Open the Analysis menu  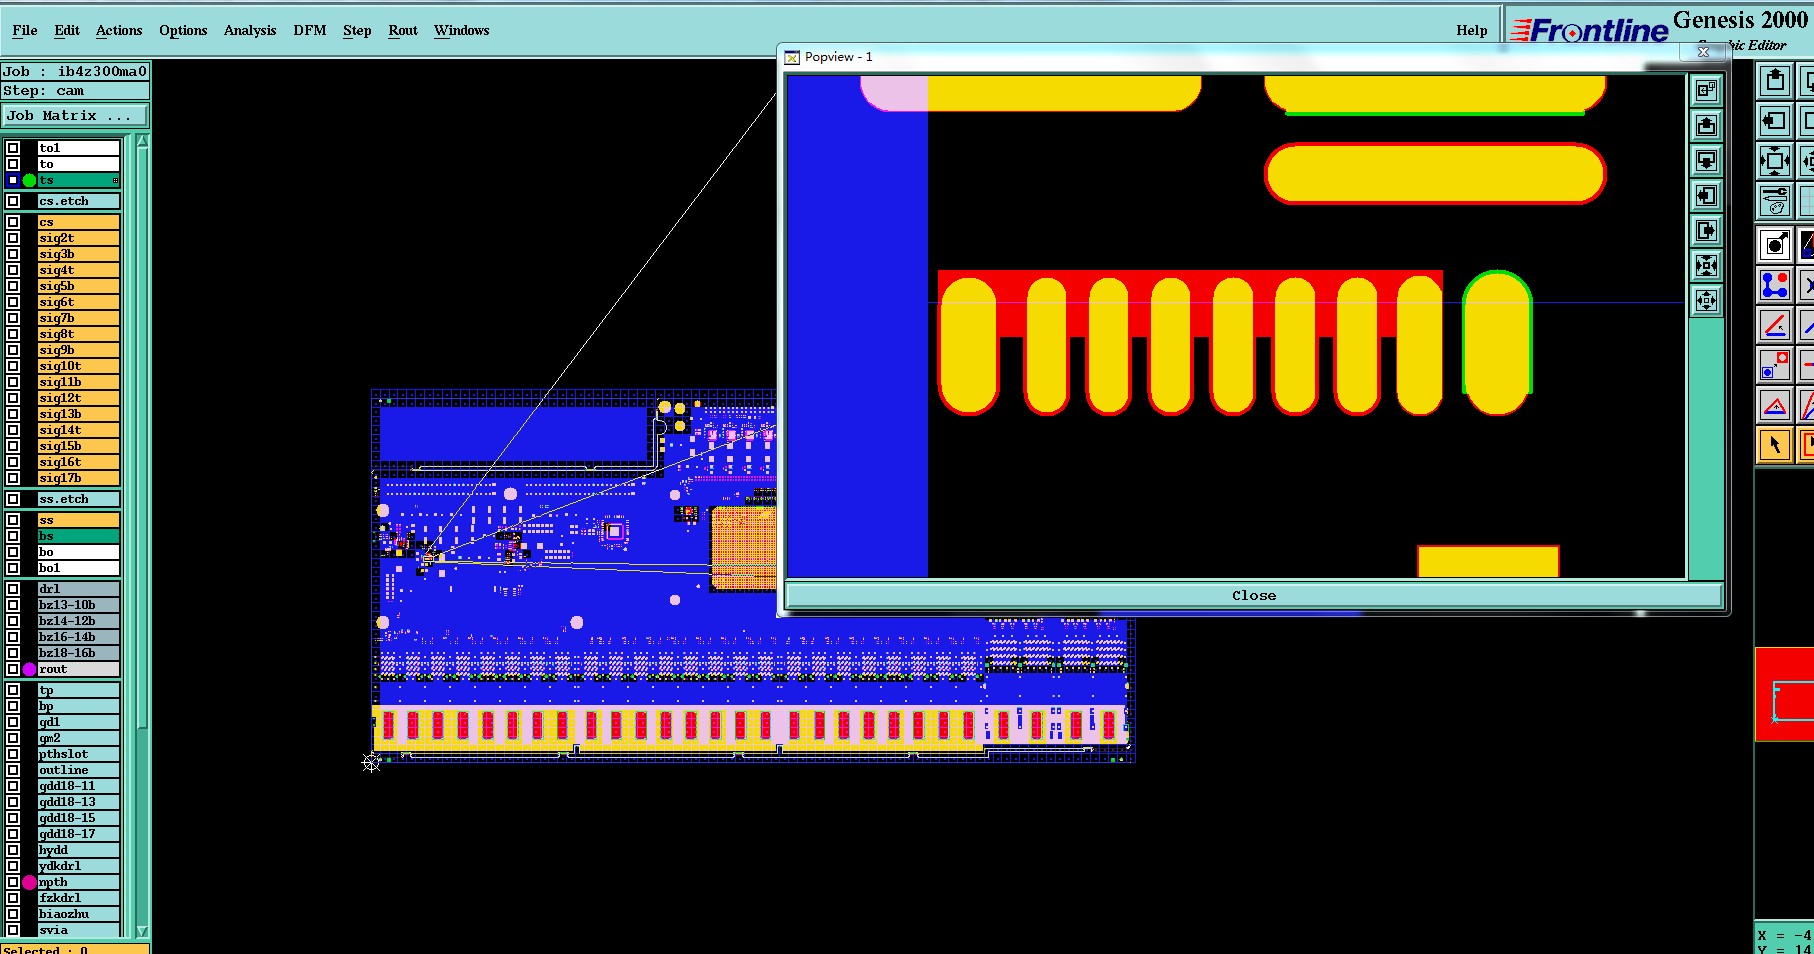click(x=250, y=30)
